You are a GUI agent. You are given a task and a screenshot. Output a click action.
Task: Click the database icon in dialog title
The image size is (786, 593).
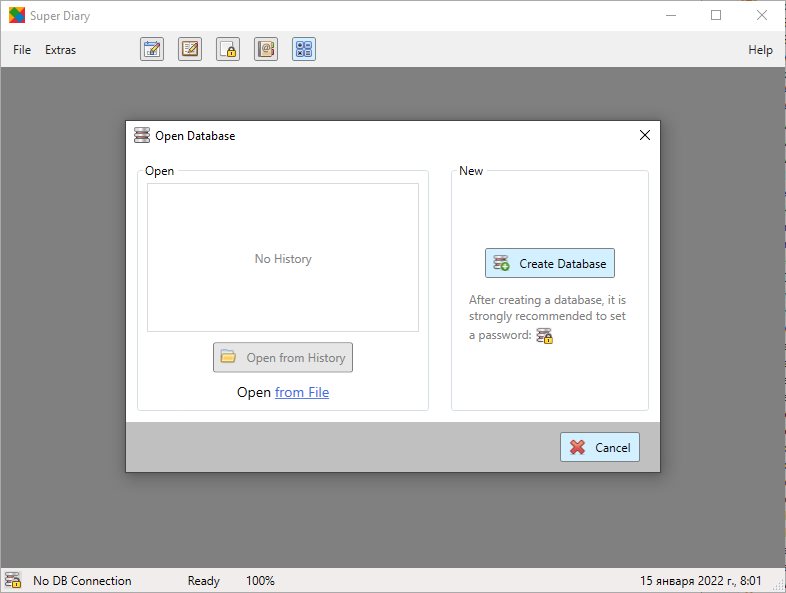coord(142,135)
